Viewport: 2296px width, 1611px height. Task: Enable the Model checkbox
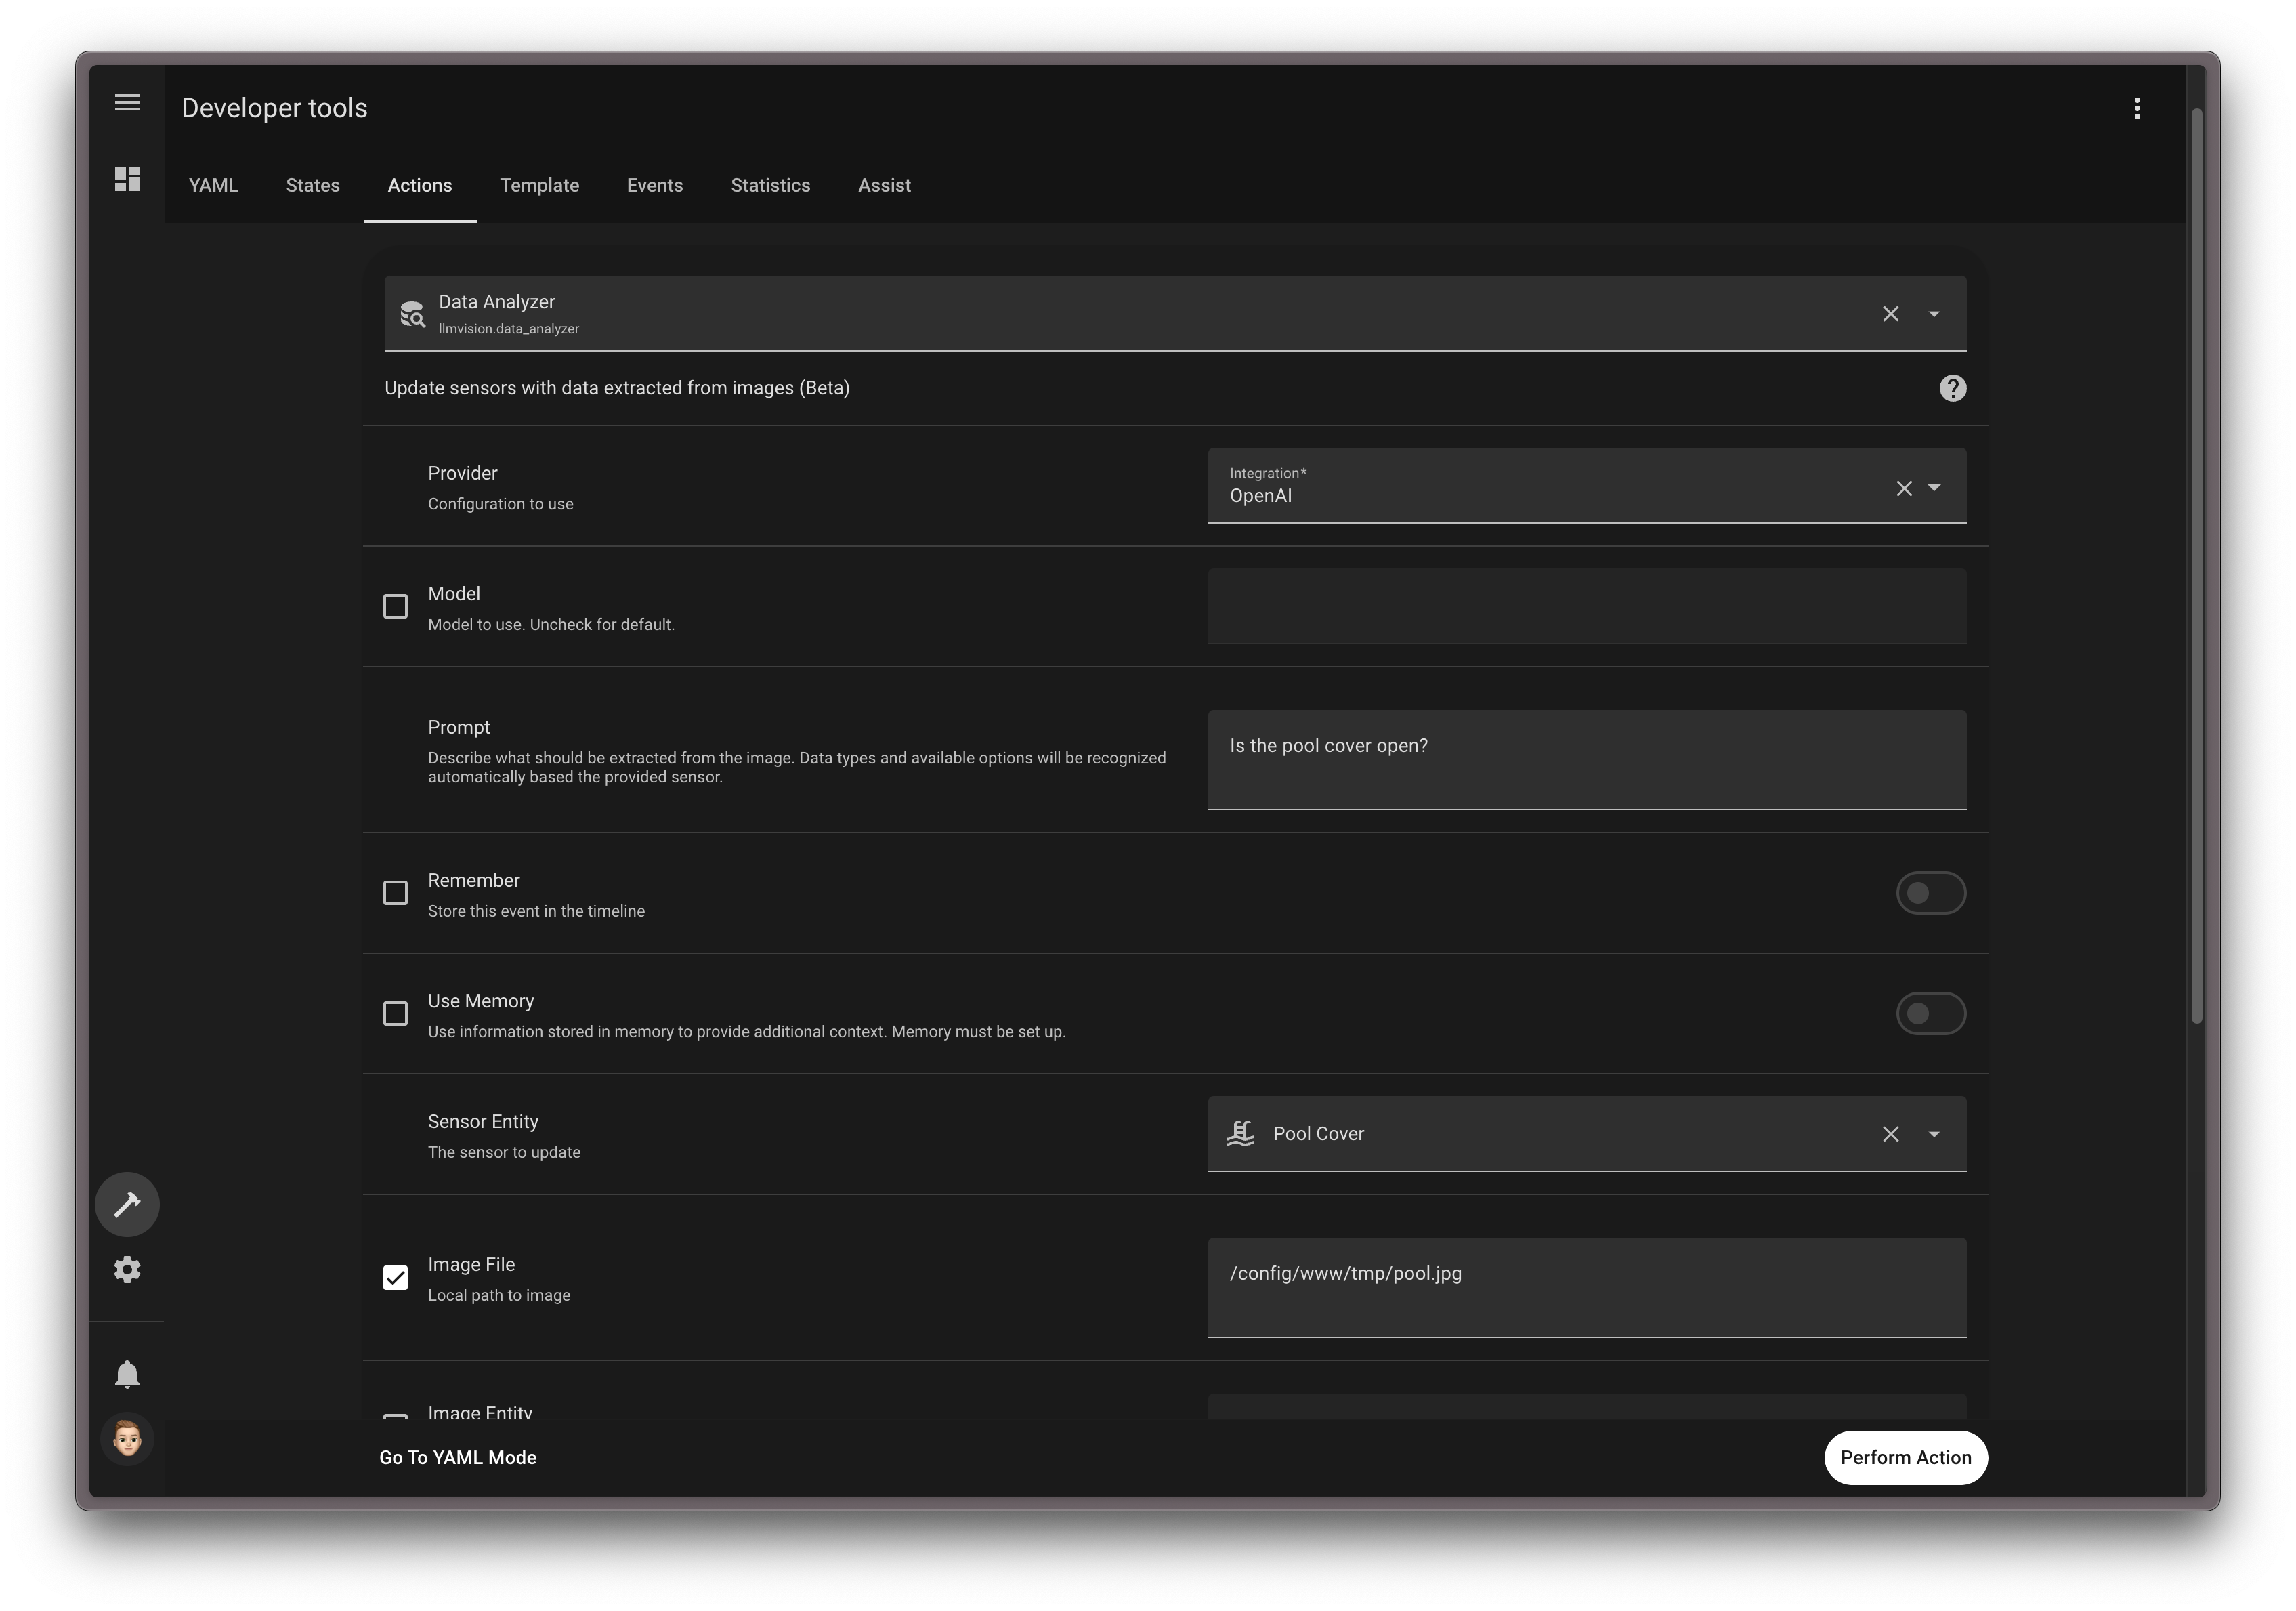click(x=395, y=607)
